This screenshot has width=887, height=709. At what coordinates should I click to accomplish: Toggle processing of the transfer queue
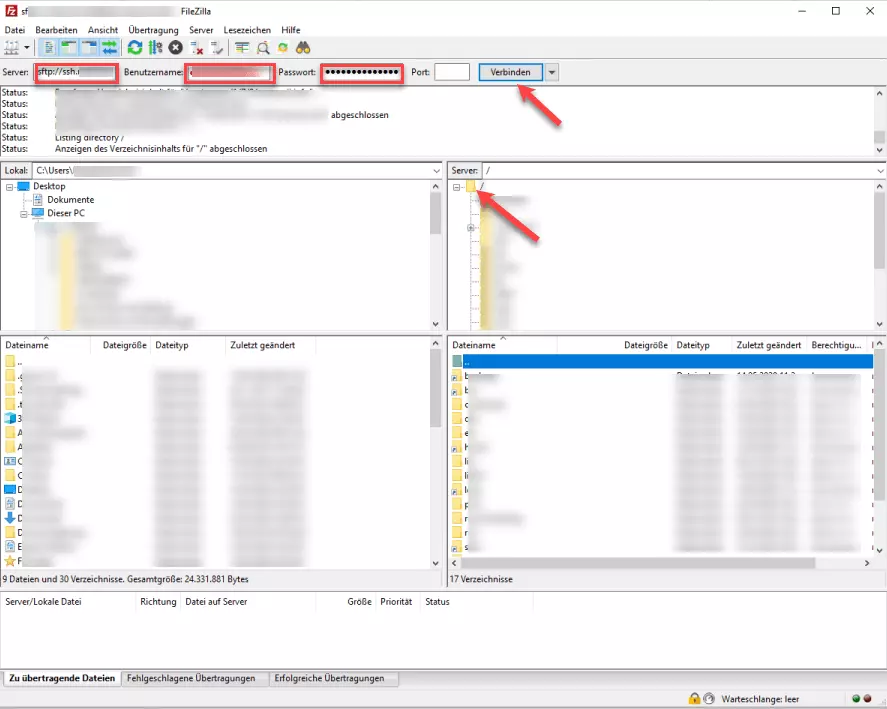pyautogui.click(x=156, y=48)
